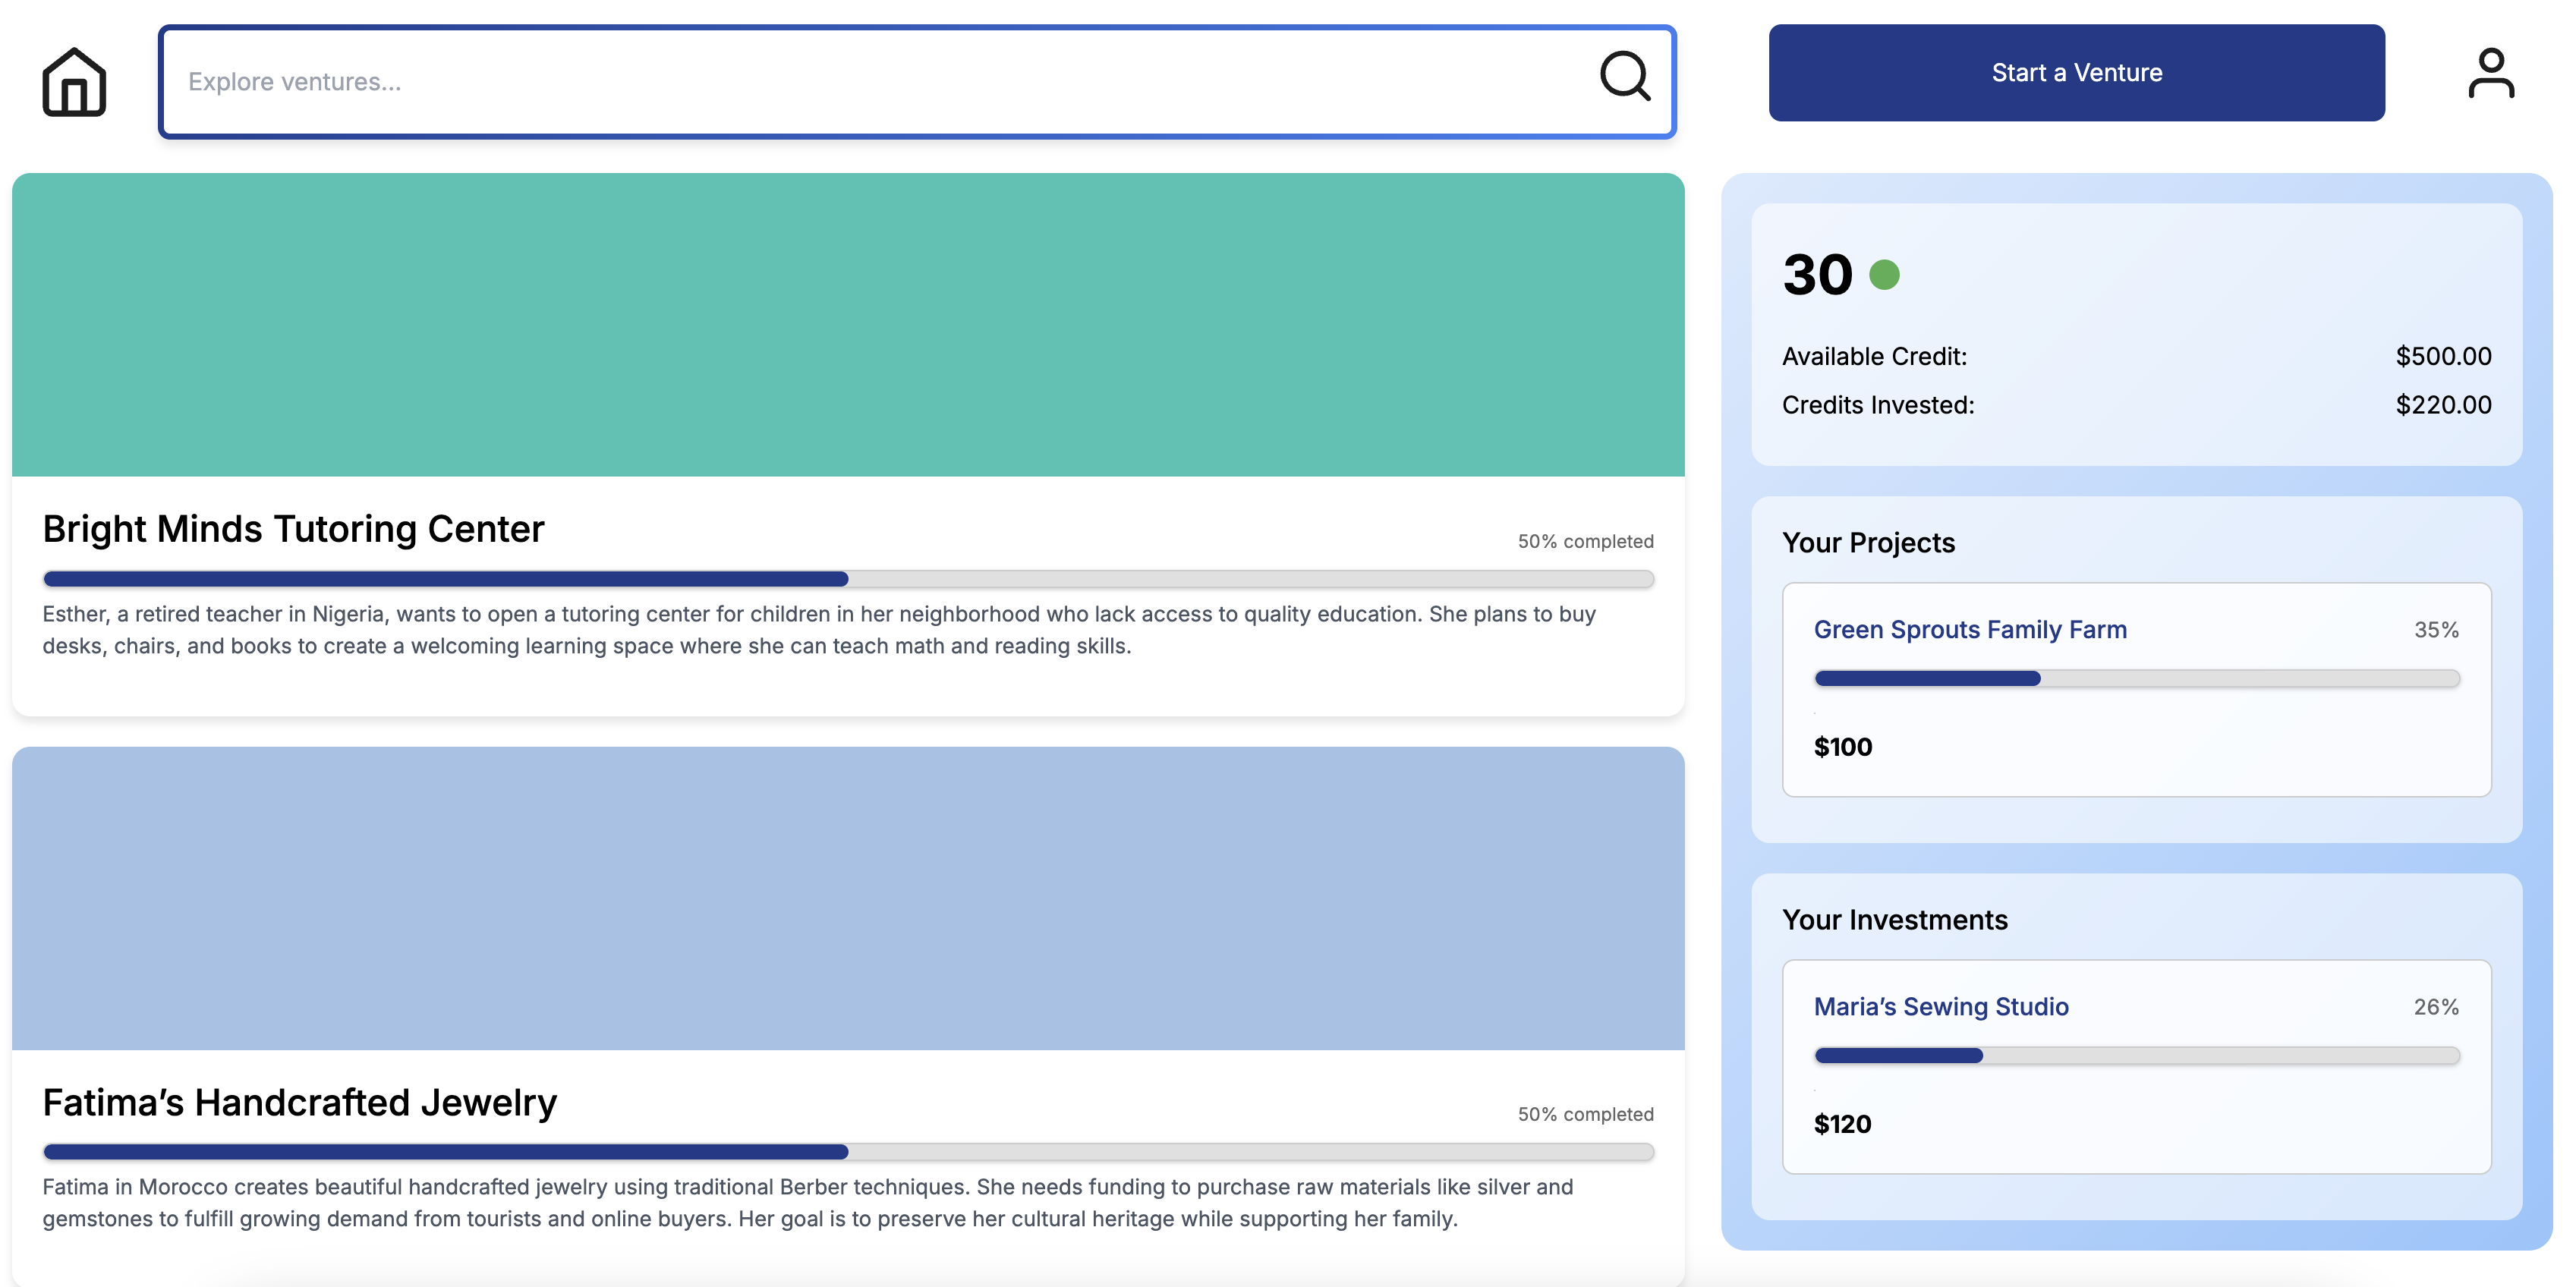Click the $100 project amount
The height and width of the screenshot is (1287, 2576).
(x=1842, y=747)
